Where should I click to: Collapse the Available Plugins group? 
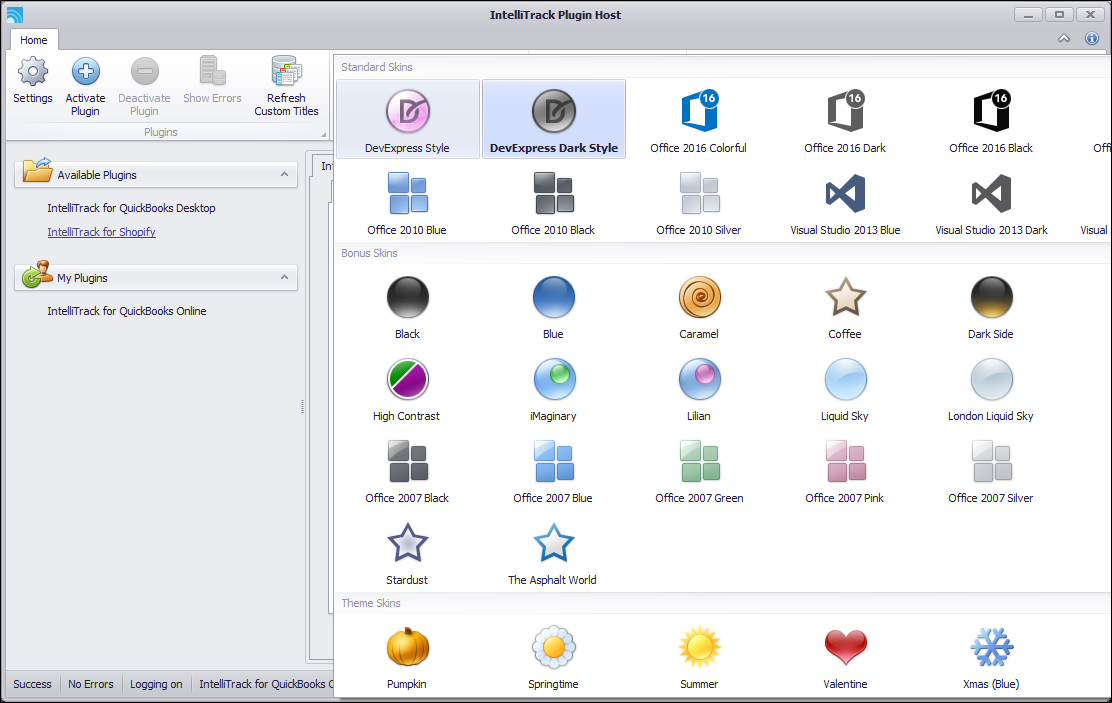284,175
